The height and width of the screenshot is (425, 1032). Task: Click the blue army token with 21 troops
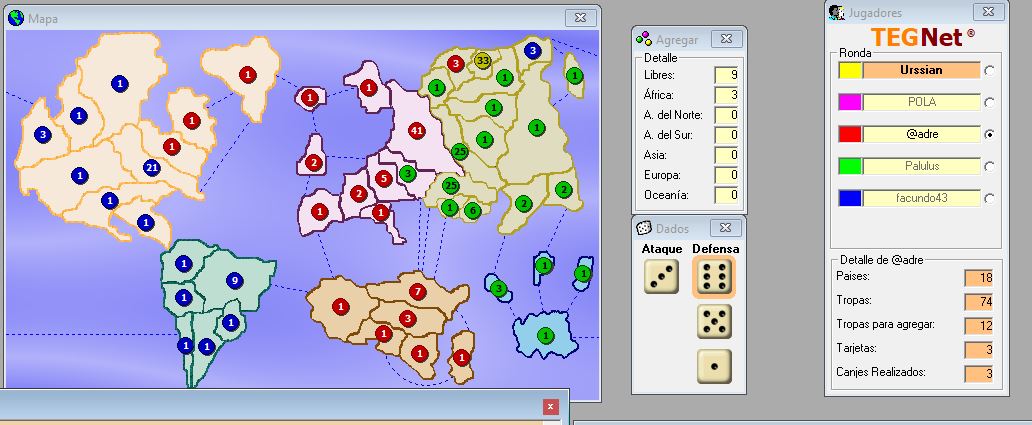point(152,167)
